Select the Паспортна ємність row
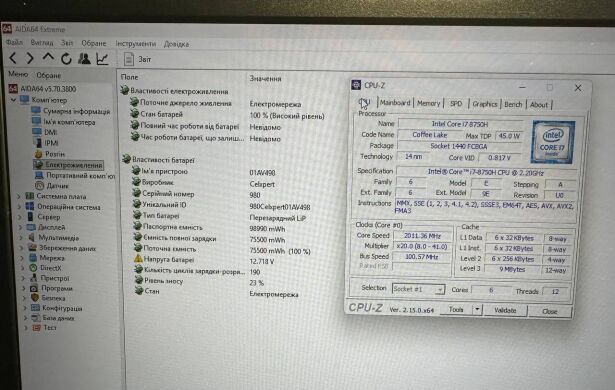Screen dimensions: 615x390 point(209,228)
